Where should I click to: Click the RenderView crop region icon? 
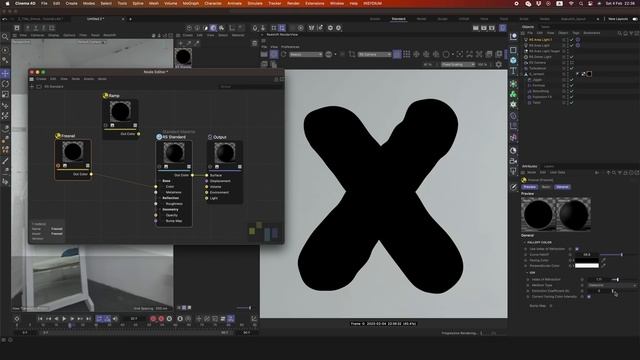352,54
